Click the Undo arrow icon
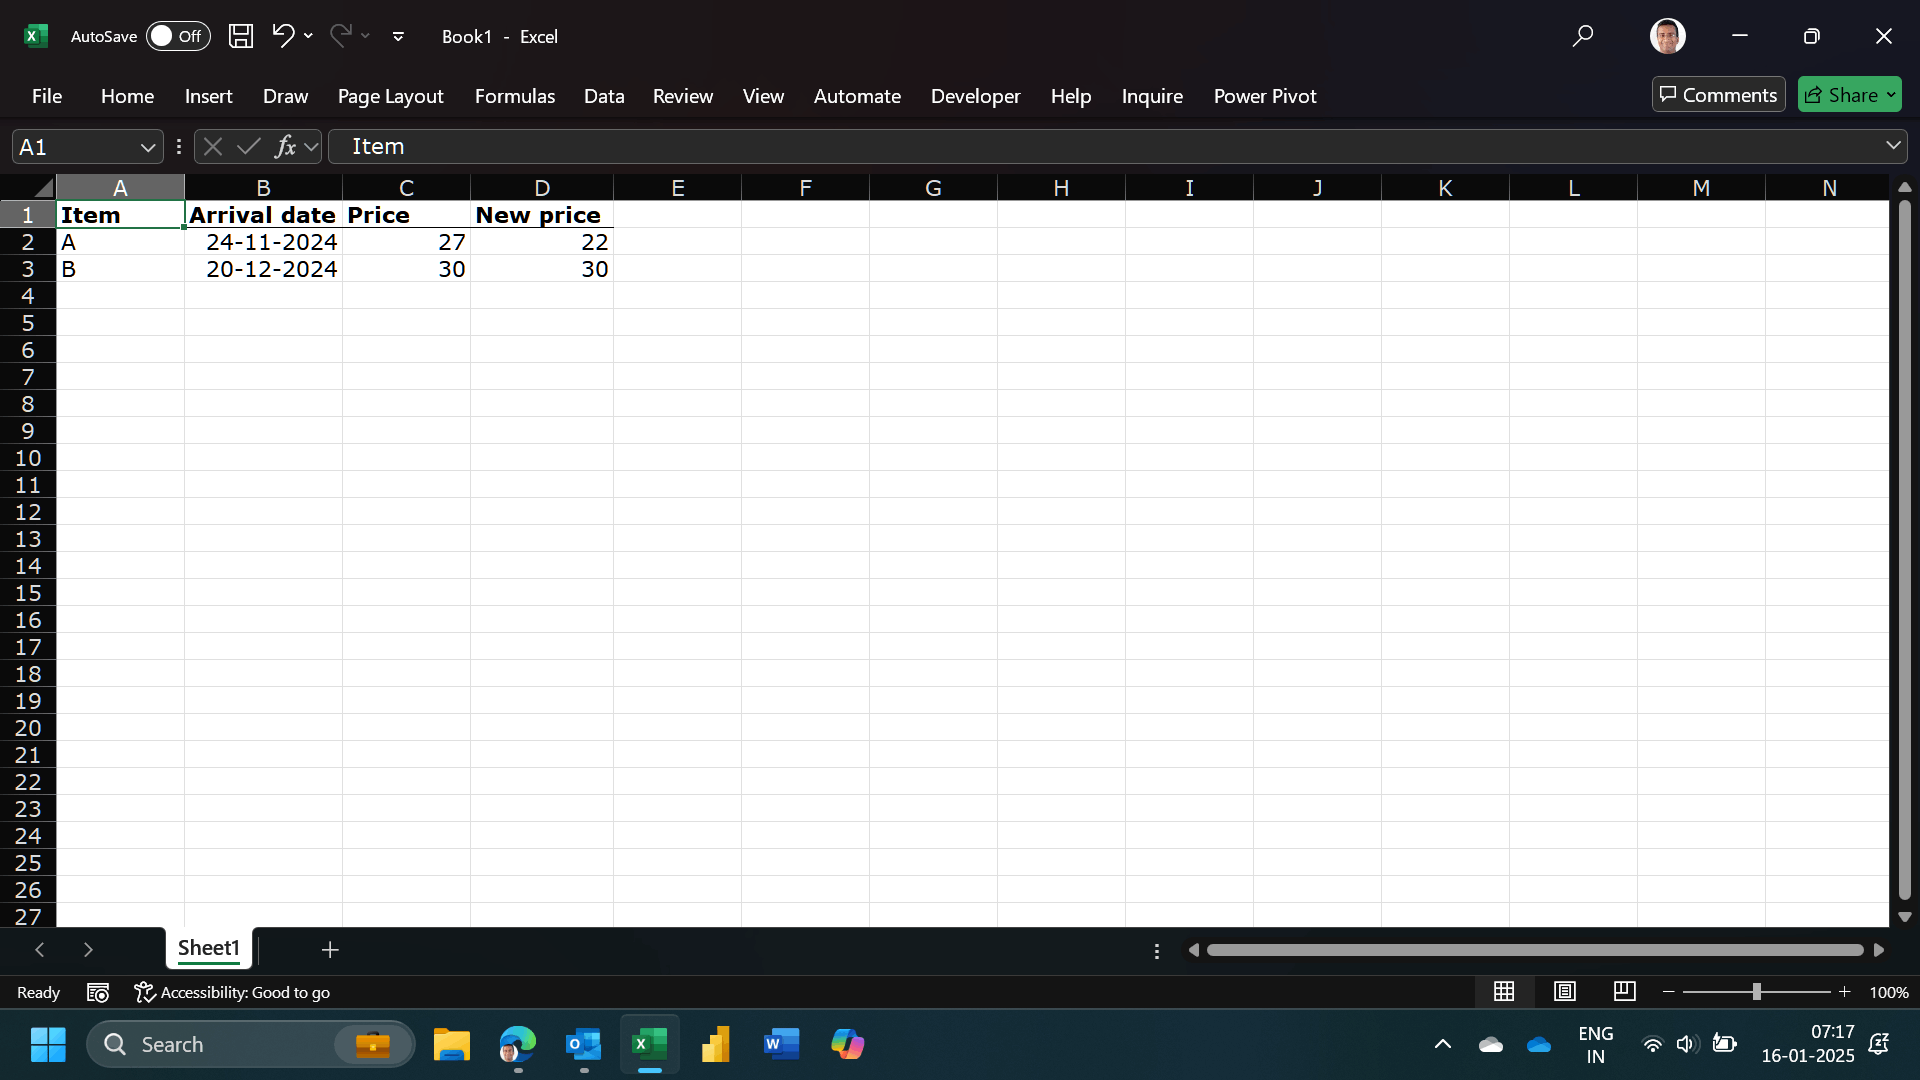The image size is (1920, 1080). click(283, 36)
